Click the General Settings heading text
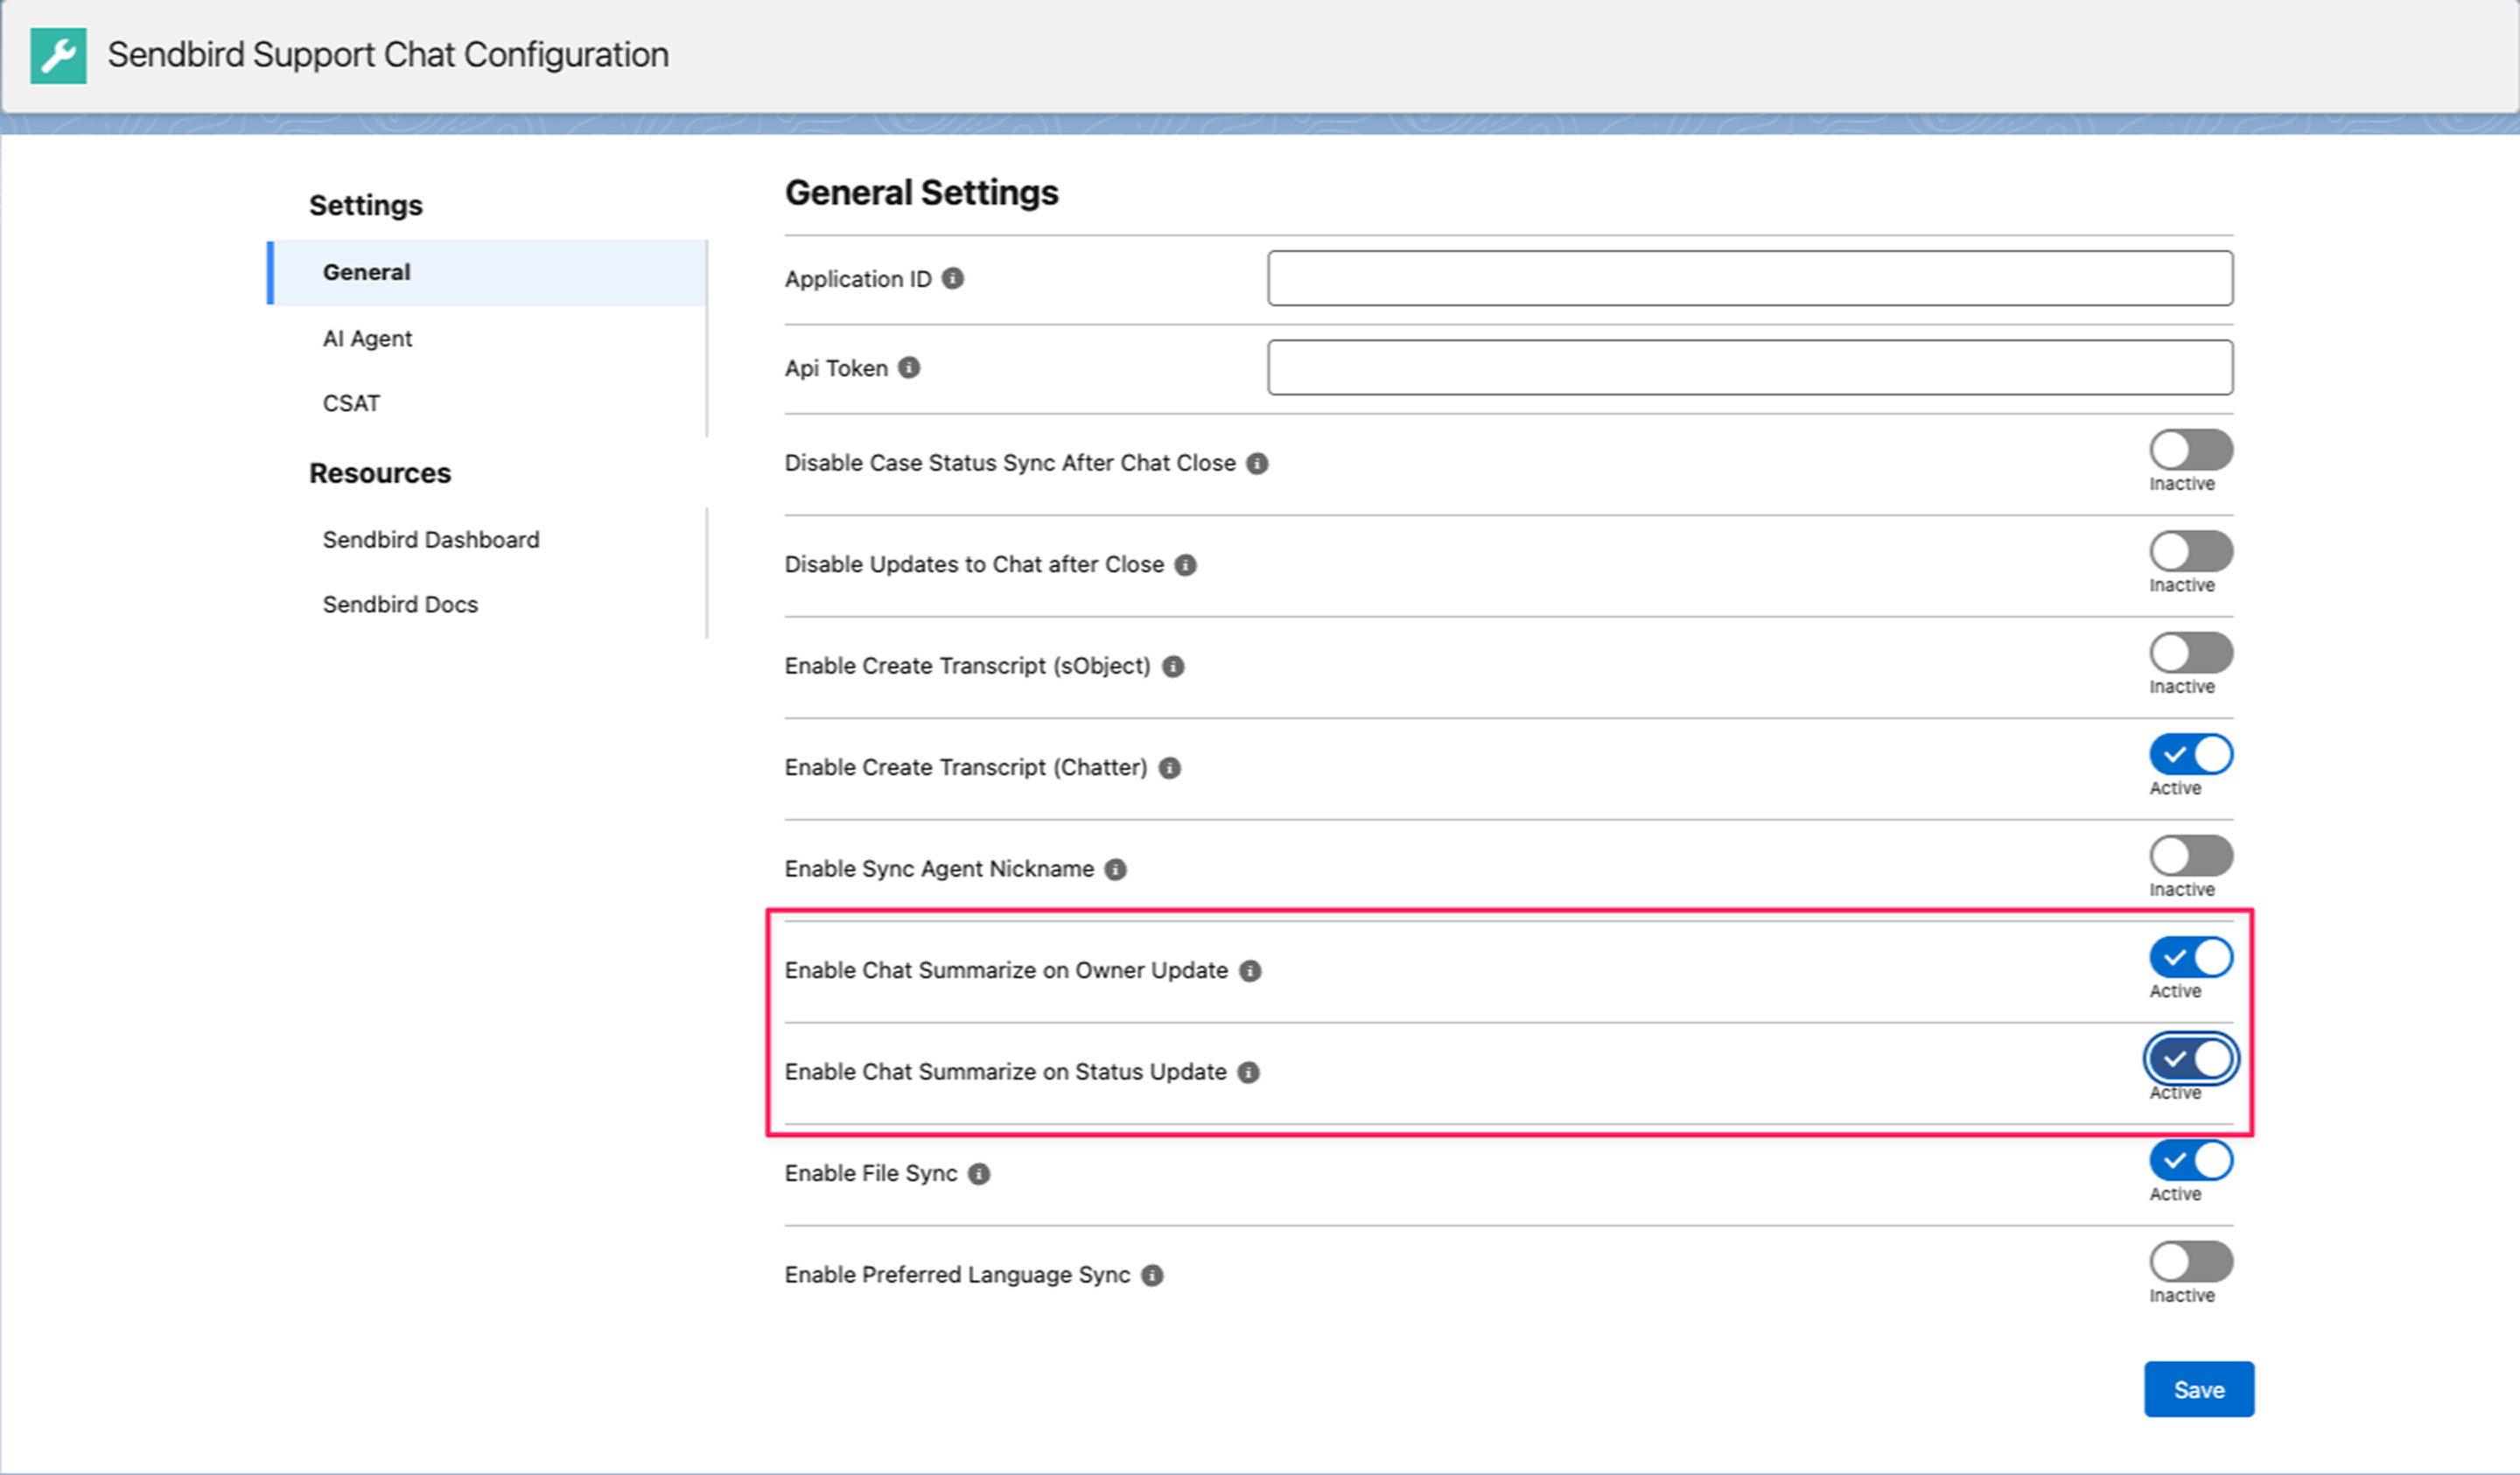Viewport: 2520px width, 1475px height. (x=921, y=192)
